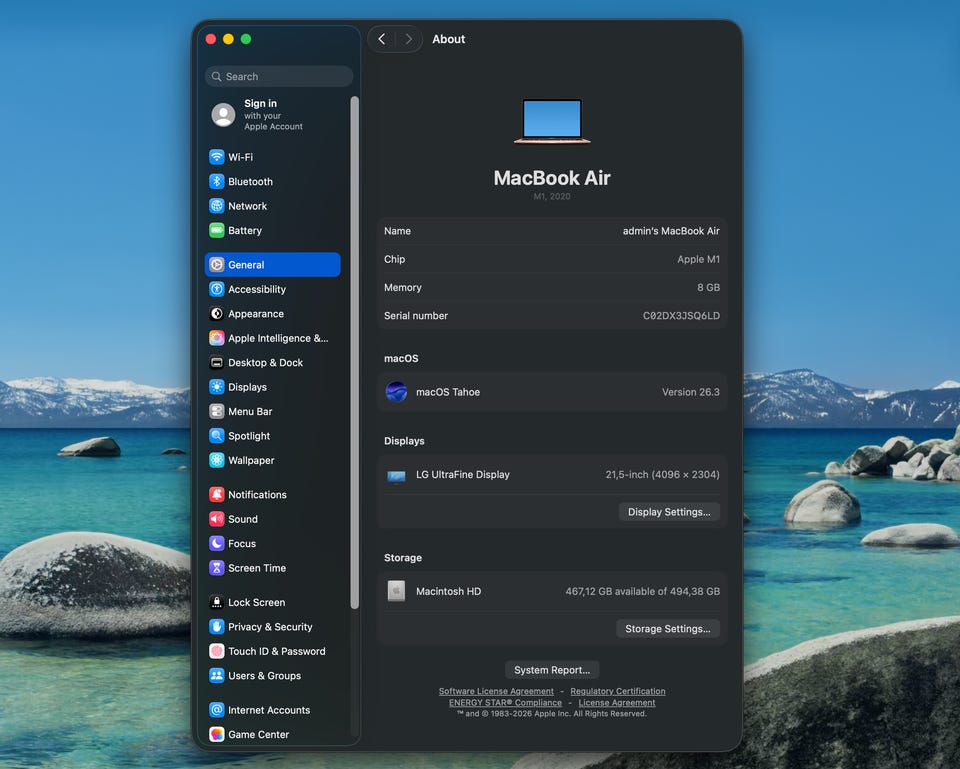
Task: Select the Menu Bar icon
Action: point(217,411)
